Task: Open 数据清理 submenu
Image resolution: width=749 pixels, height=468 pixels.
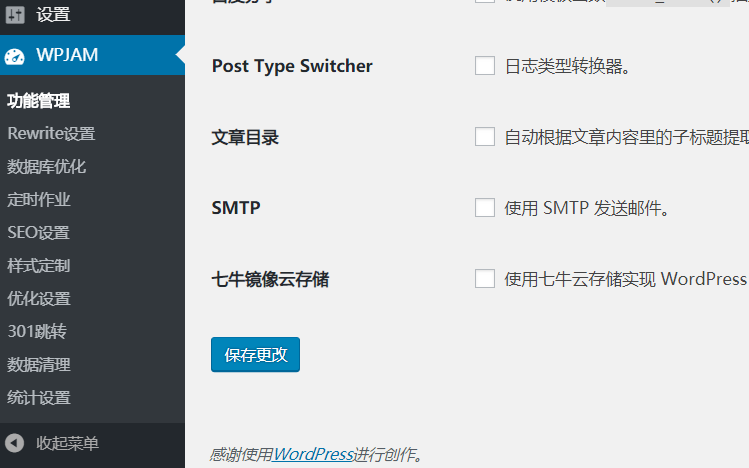Action: click(39, 365)
